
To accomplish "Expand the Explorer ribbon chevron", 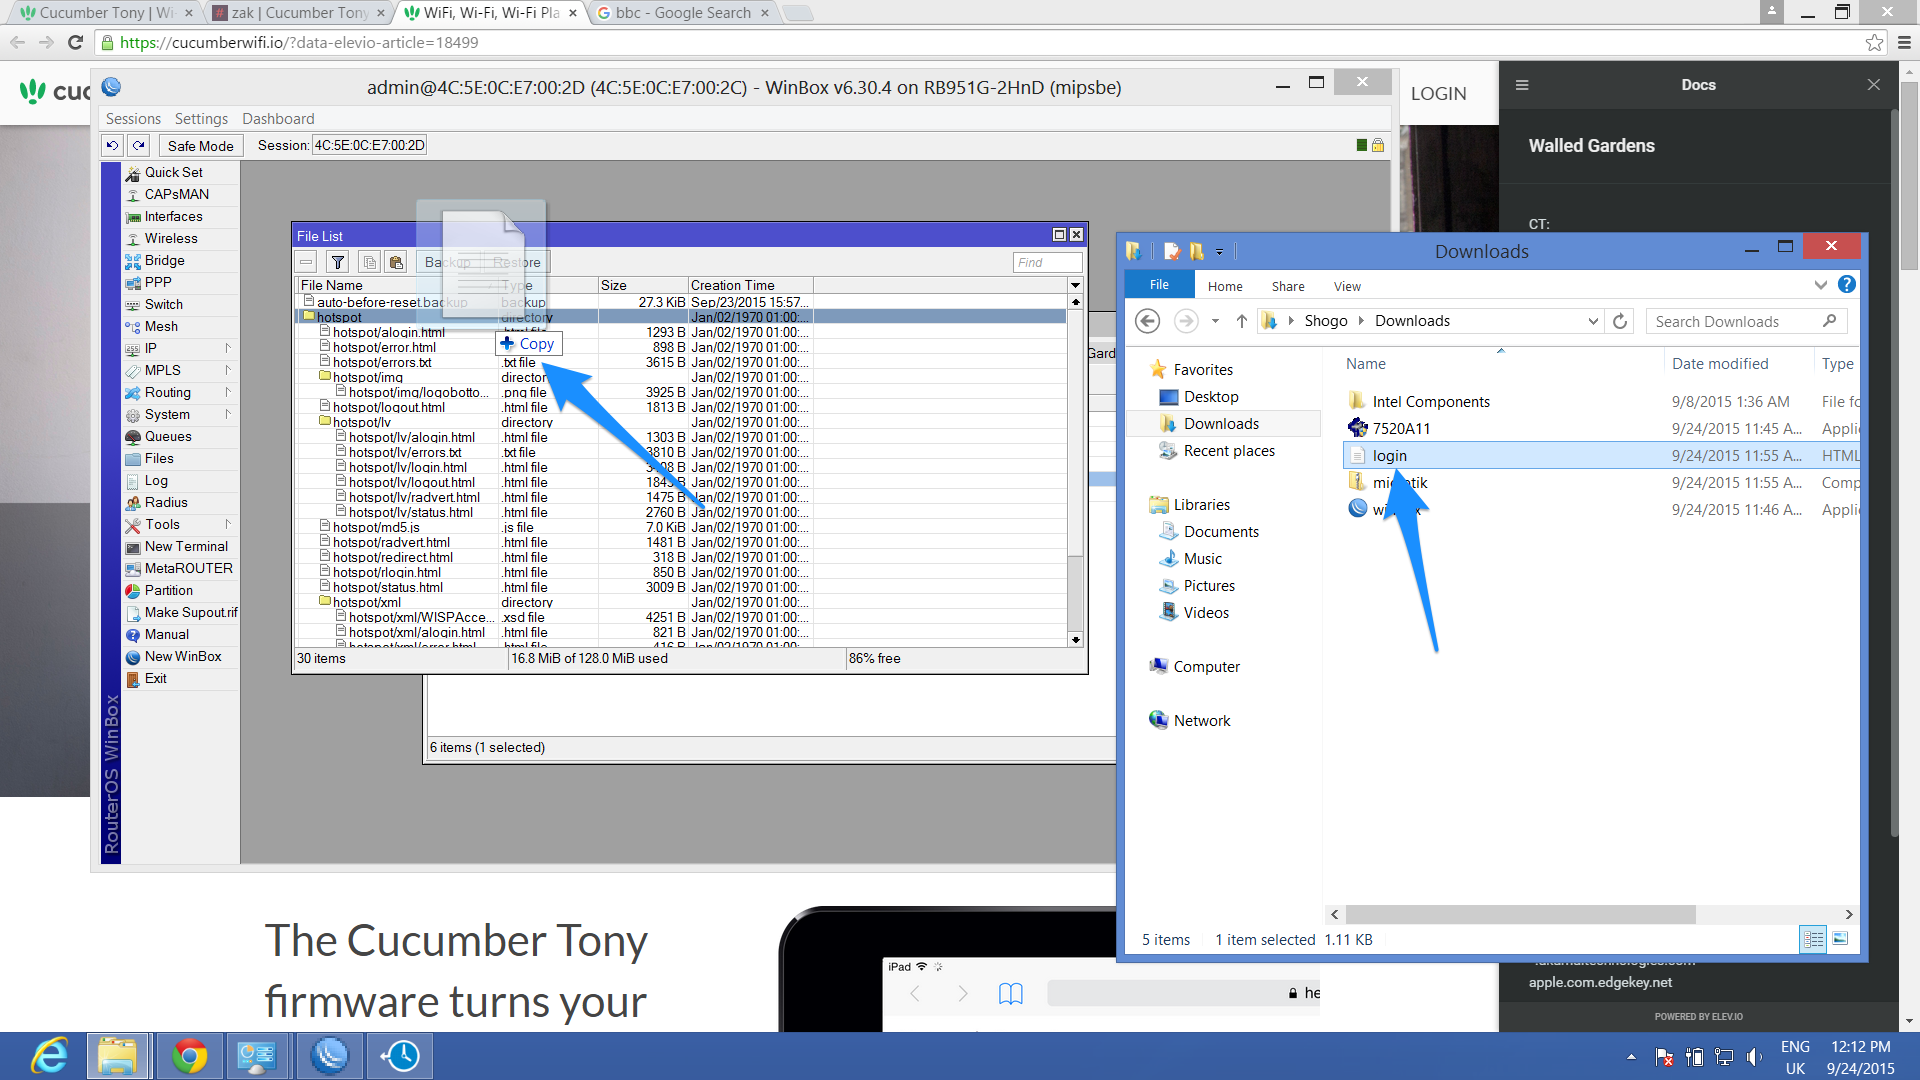I will pyautogui.click(x=1820, y=285).
